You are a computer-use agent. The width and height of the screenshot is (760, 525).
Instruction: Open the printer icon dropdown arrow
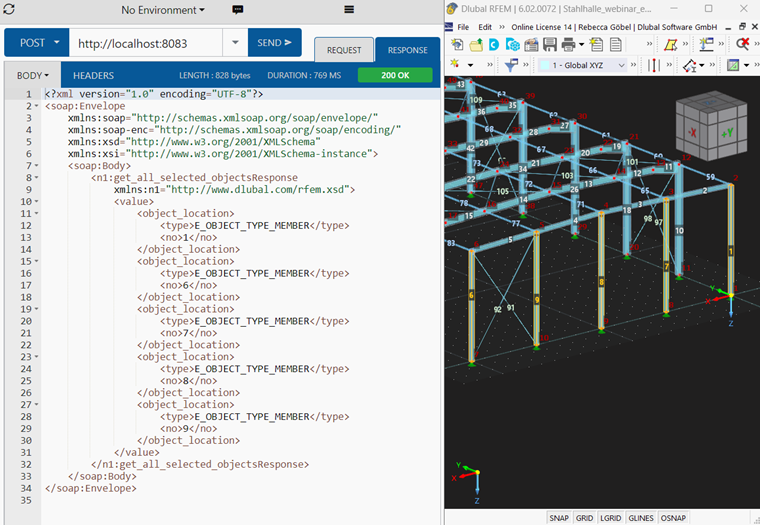581,45
